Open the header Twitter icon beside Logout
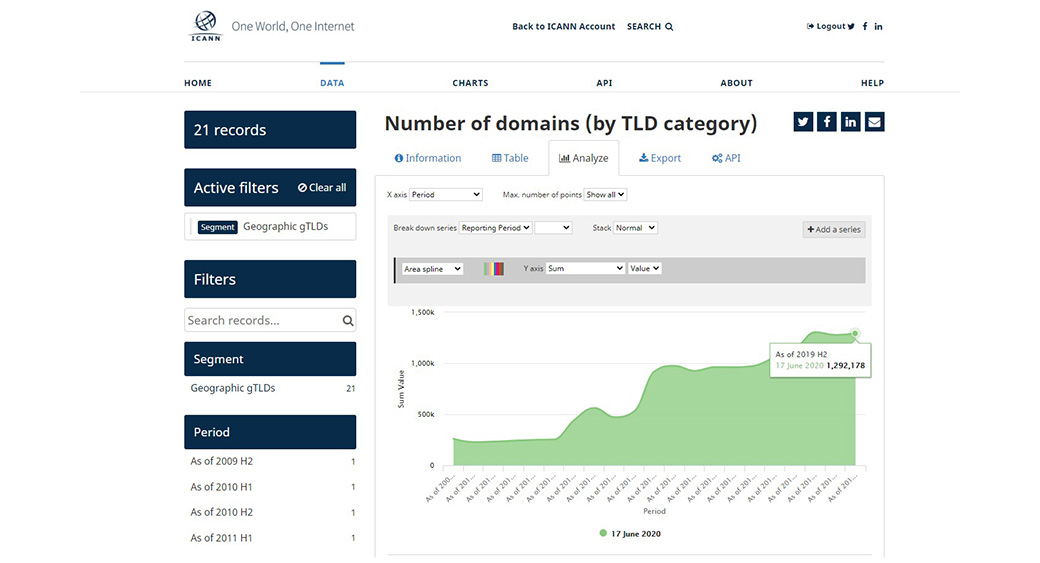 pos(851,27)
